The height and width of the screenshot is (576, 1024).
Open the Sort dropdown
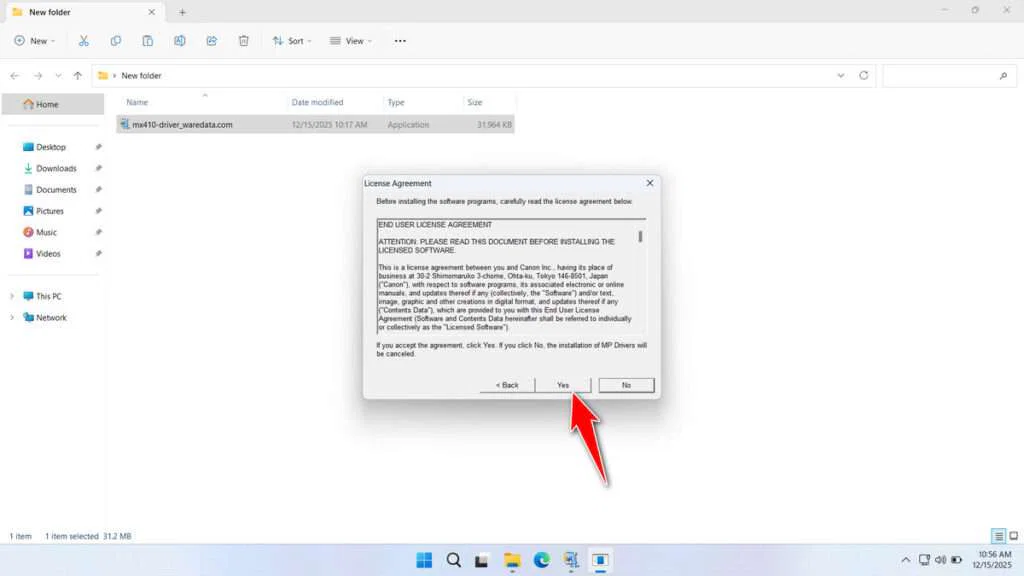(x=293, y=41)
